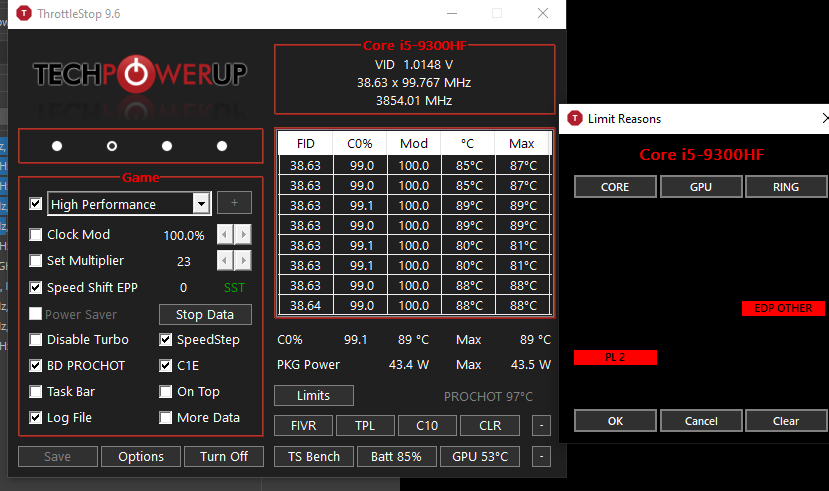This screenshot has width=829, height=491.
Task: Click the red EDP OTHER indicator
Action: pyautogui.click(x=784, y=308)
